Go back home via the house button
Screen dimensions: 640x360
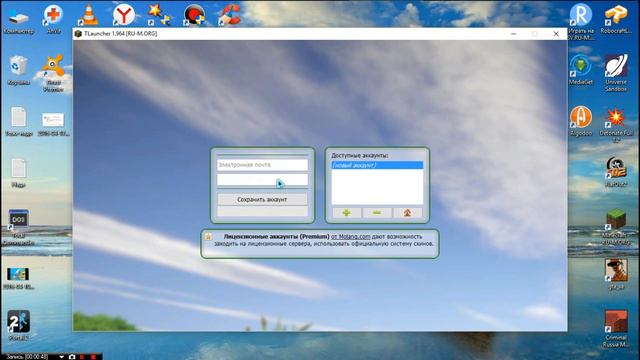407,213
